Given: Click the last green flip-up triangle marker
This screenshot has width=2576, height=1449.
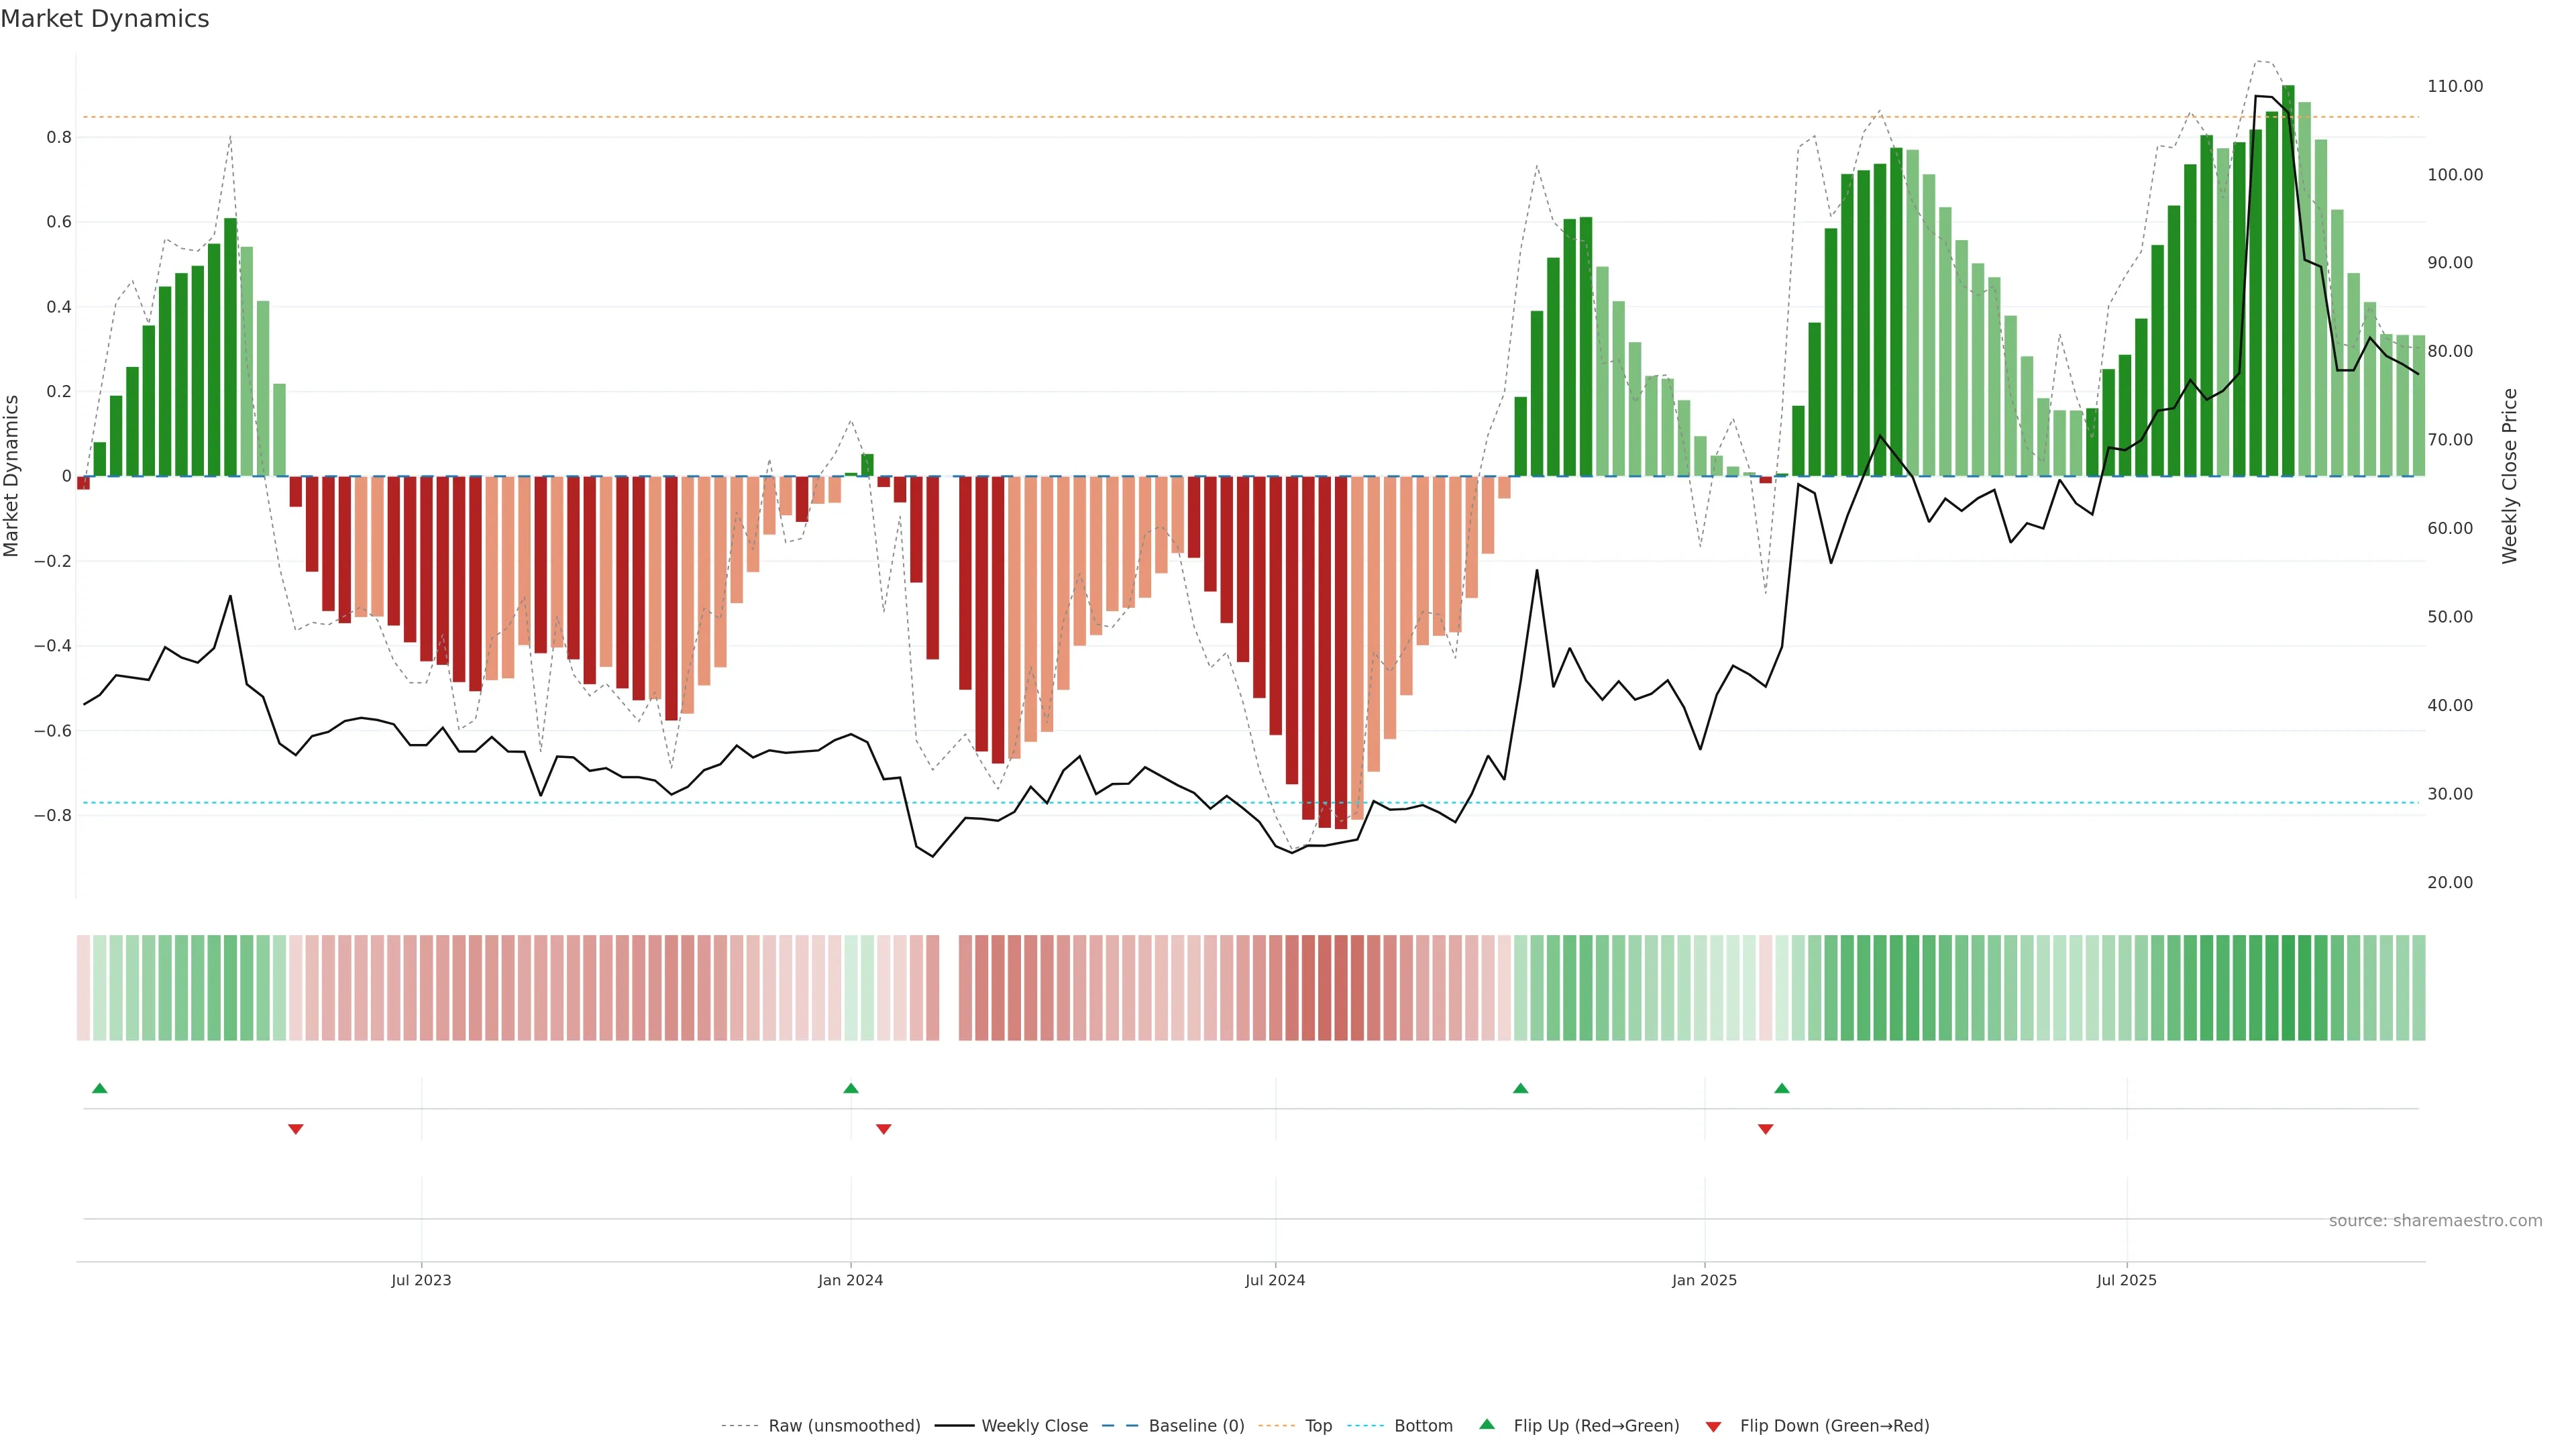Looking at the screenshot, I should (x=1781, y=1088).
